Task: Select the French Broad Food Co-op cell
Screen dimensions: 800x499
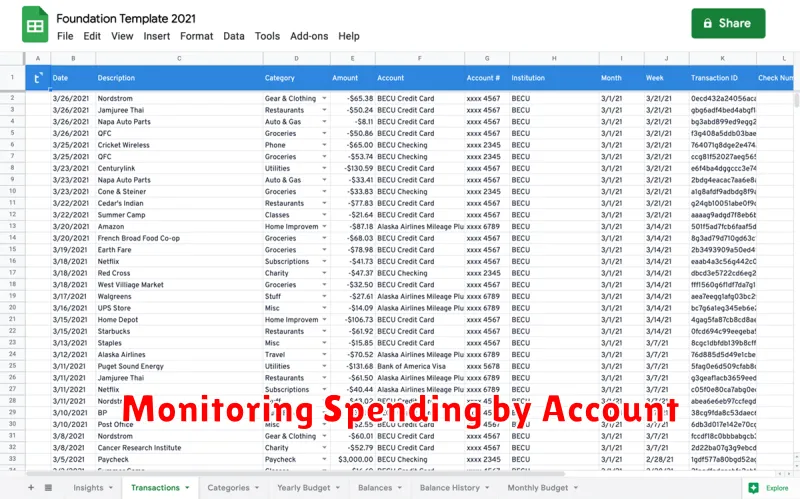Action: 179,238
